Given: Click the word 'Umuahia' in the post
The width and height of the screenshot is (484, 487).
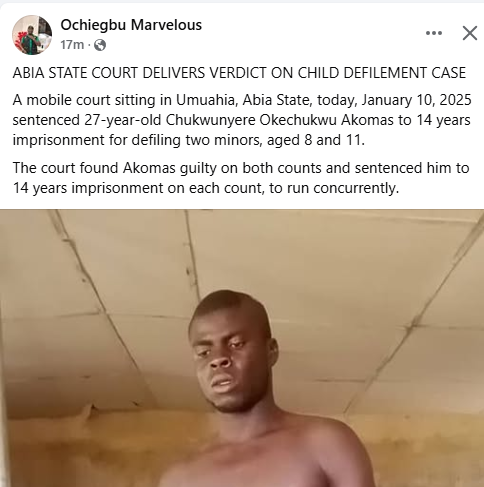Looking at the screenshot, I should point(207,100).
